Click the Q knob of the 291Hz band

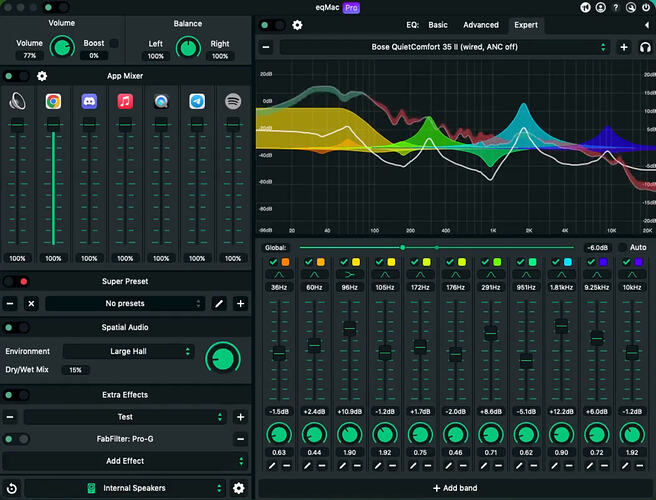[491, 434]
